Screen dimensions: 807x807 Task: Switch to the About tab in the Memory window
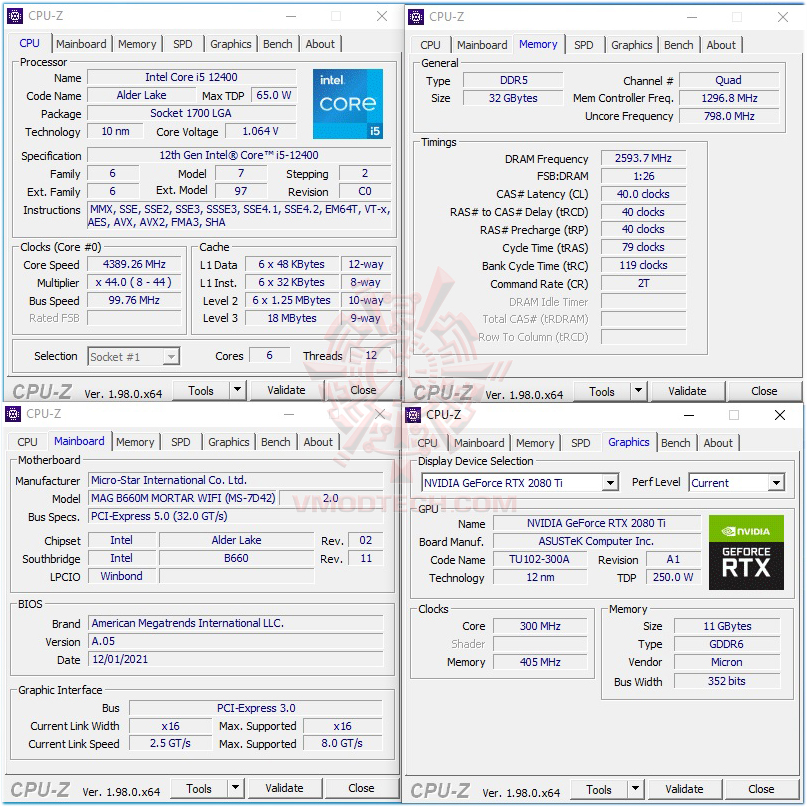pyautogui.click(x=722, y=44)
